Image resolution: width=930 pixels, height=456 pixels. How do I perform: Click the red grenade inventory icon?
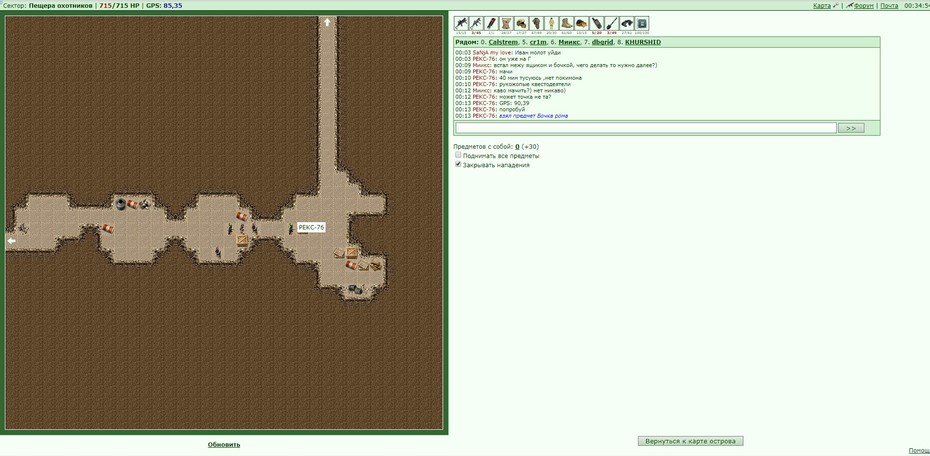tap(491, 24)
